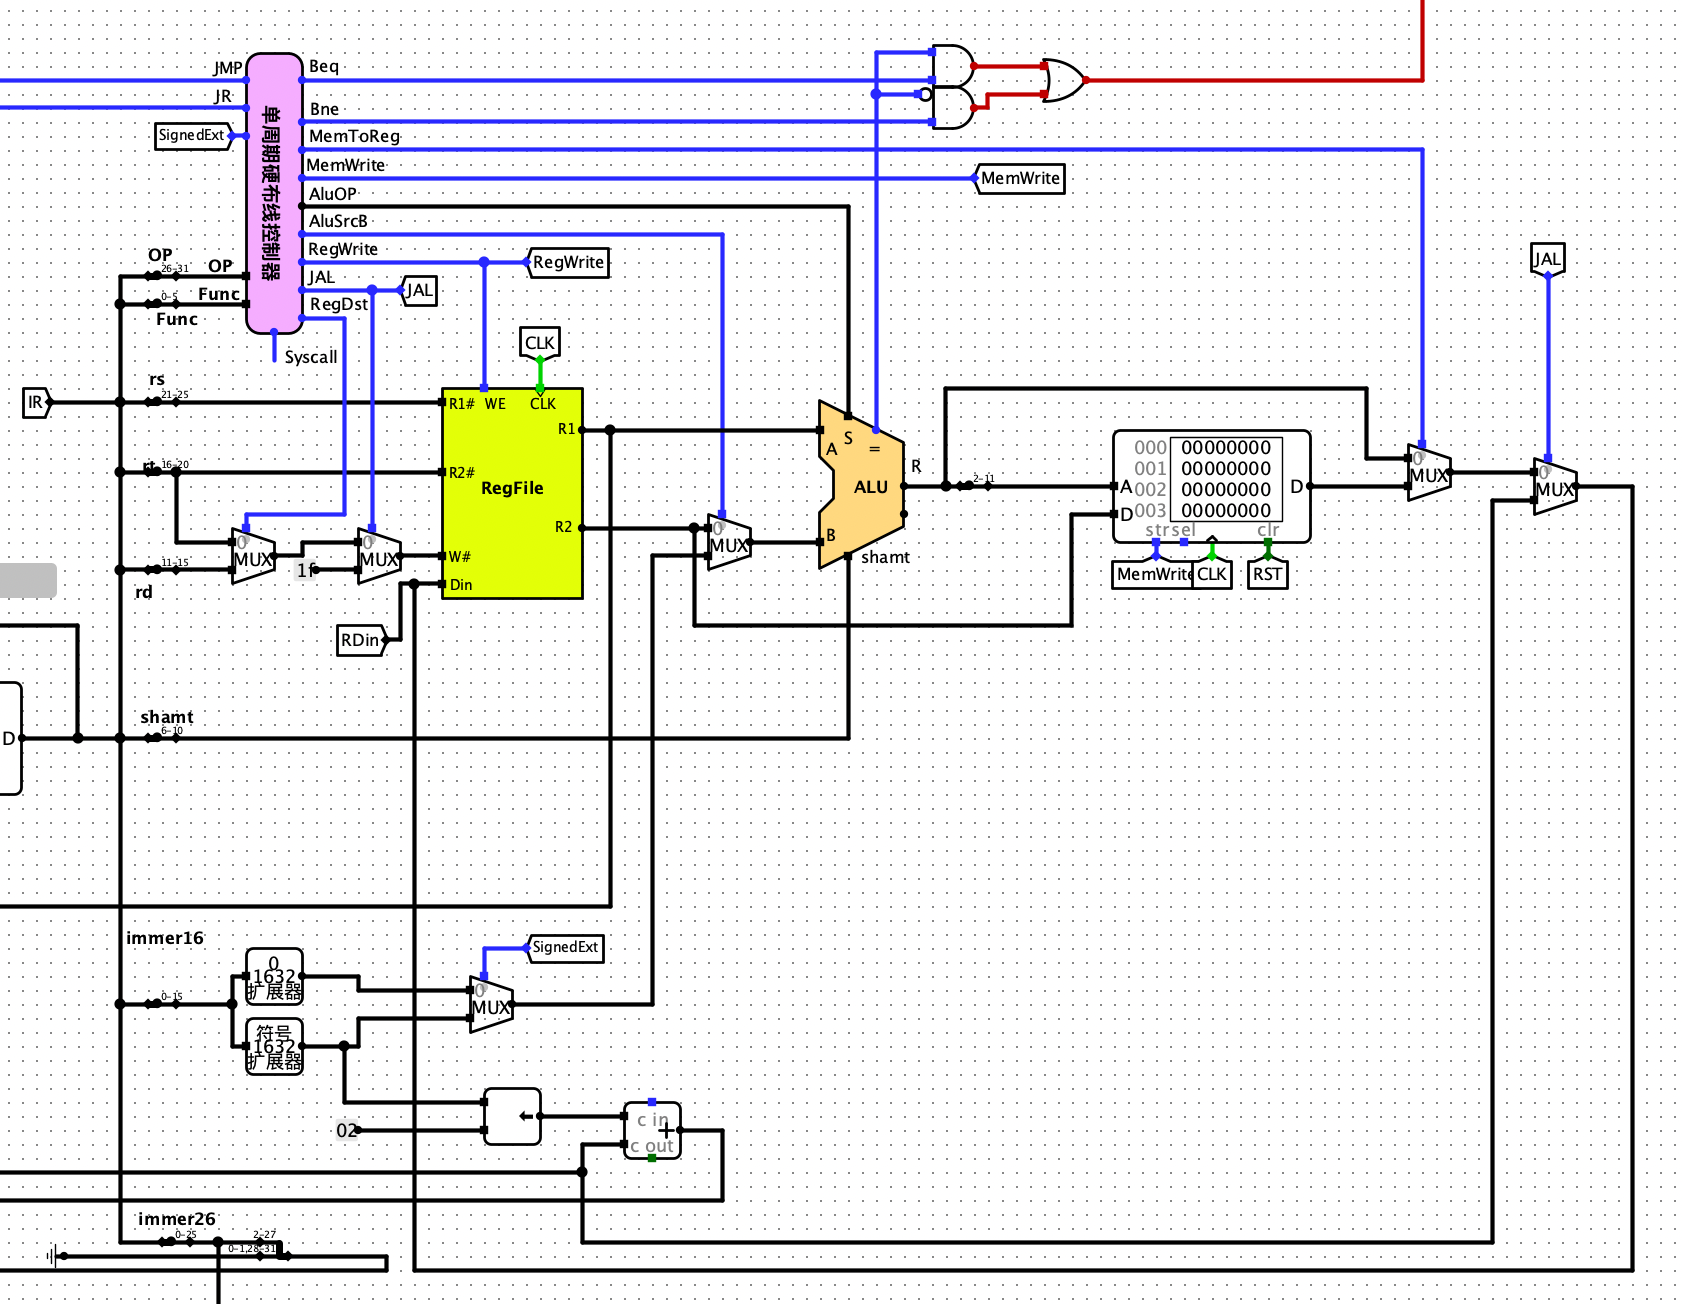The height and width of the screenshot is (1304, 1682).
Task: Select the MUX feeding RegFile W# input
Action: point(379,557)
